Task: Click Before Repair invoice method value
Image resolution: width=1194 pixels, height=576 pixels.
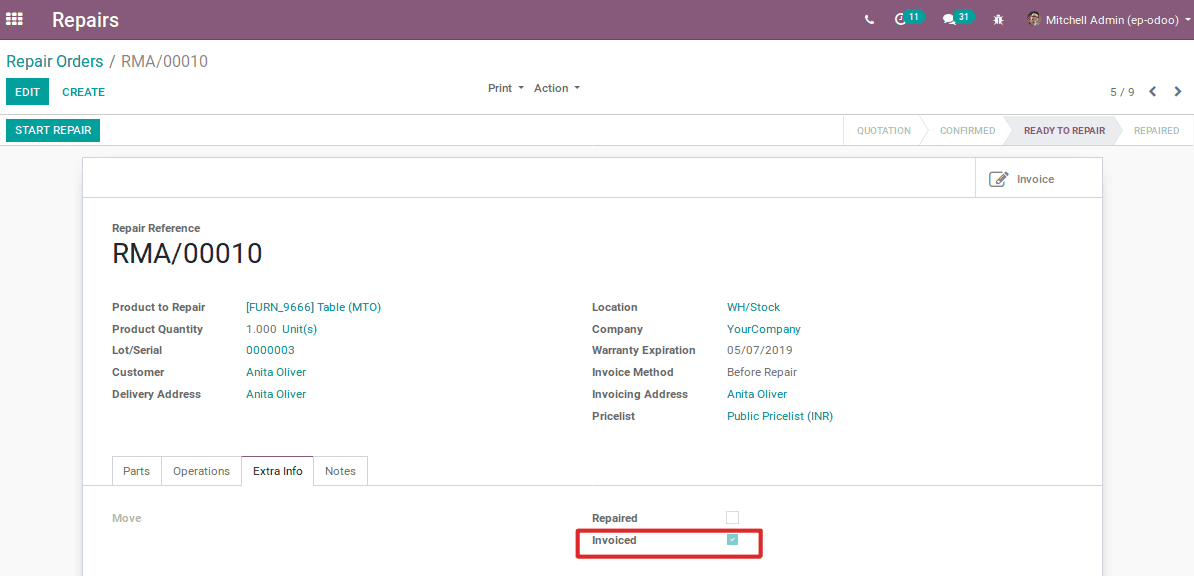Action: pyautogui.click(x=761, y=373)
